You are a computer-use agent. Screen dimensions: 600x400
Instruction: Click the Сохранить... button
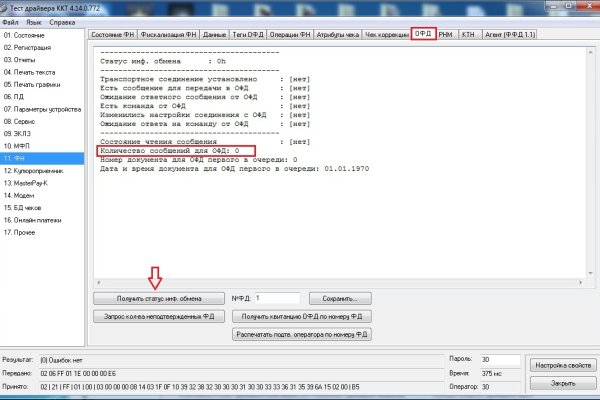[x=334, y=298]
